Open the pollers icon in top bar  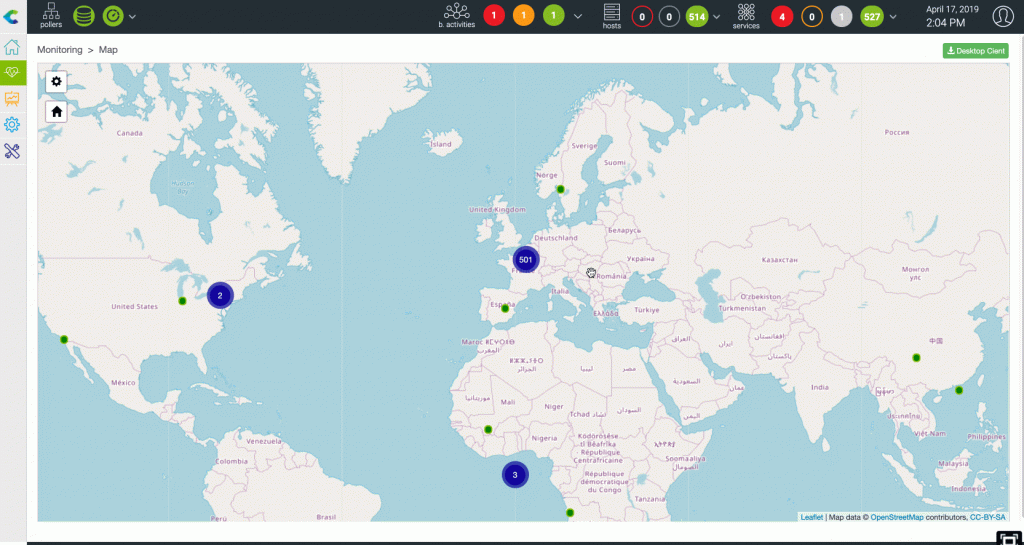pos(51,16)
